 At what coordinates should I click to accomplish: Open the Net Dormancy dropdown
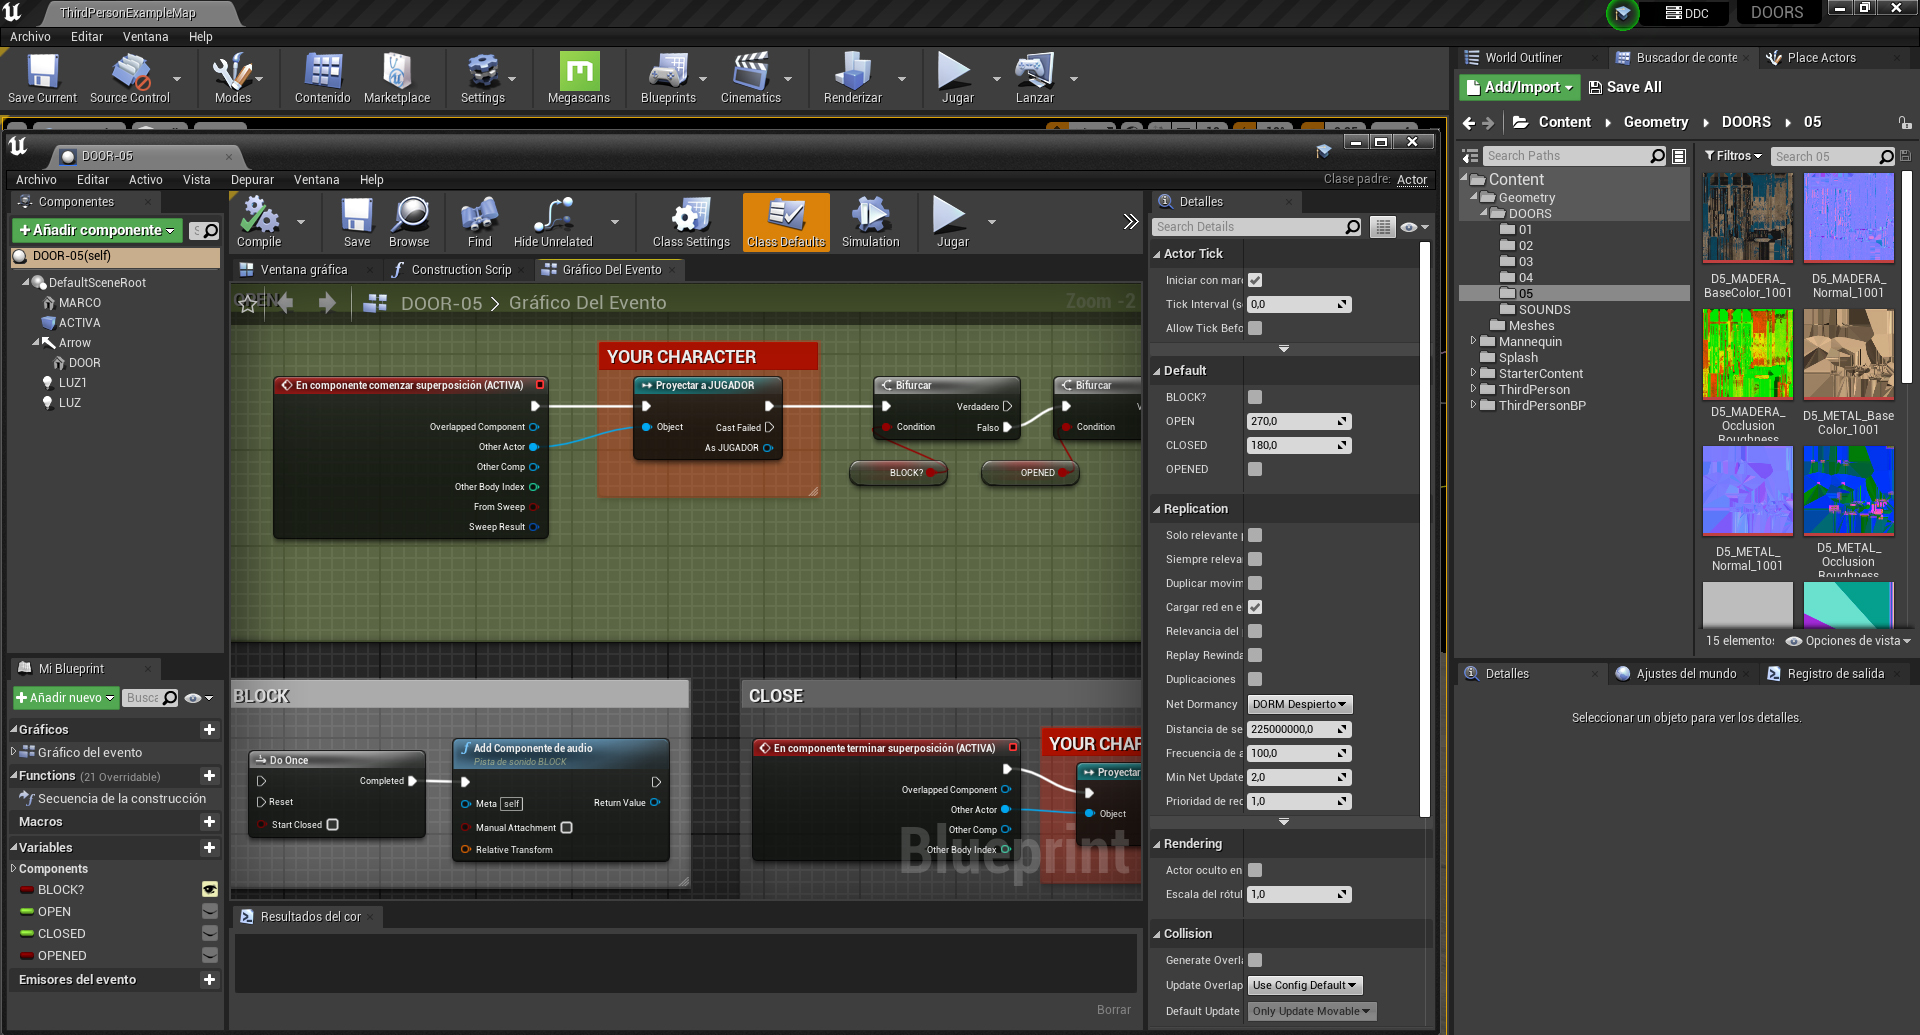coord(1300,705)
